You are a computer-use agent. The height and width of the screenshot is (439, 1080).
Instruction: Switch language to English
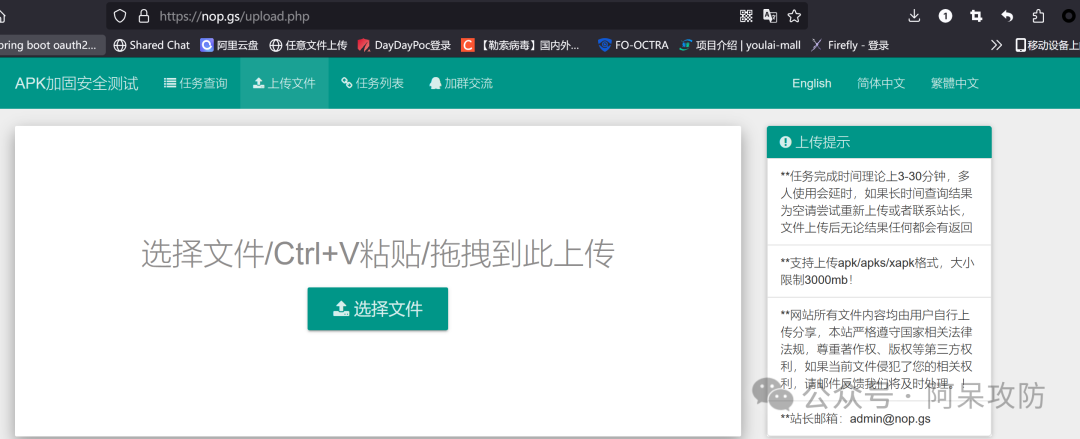(x=811, y=83)
